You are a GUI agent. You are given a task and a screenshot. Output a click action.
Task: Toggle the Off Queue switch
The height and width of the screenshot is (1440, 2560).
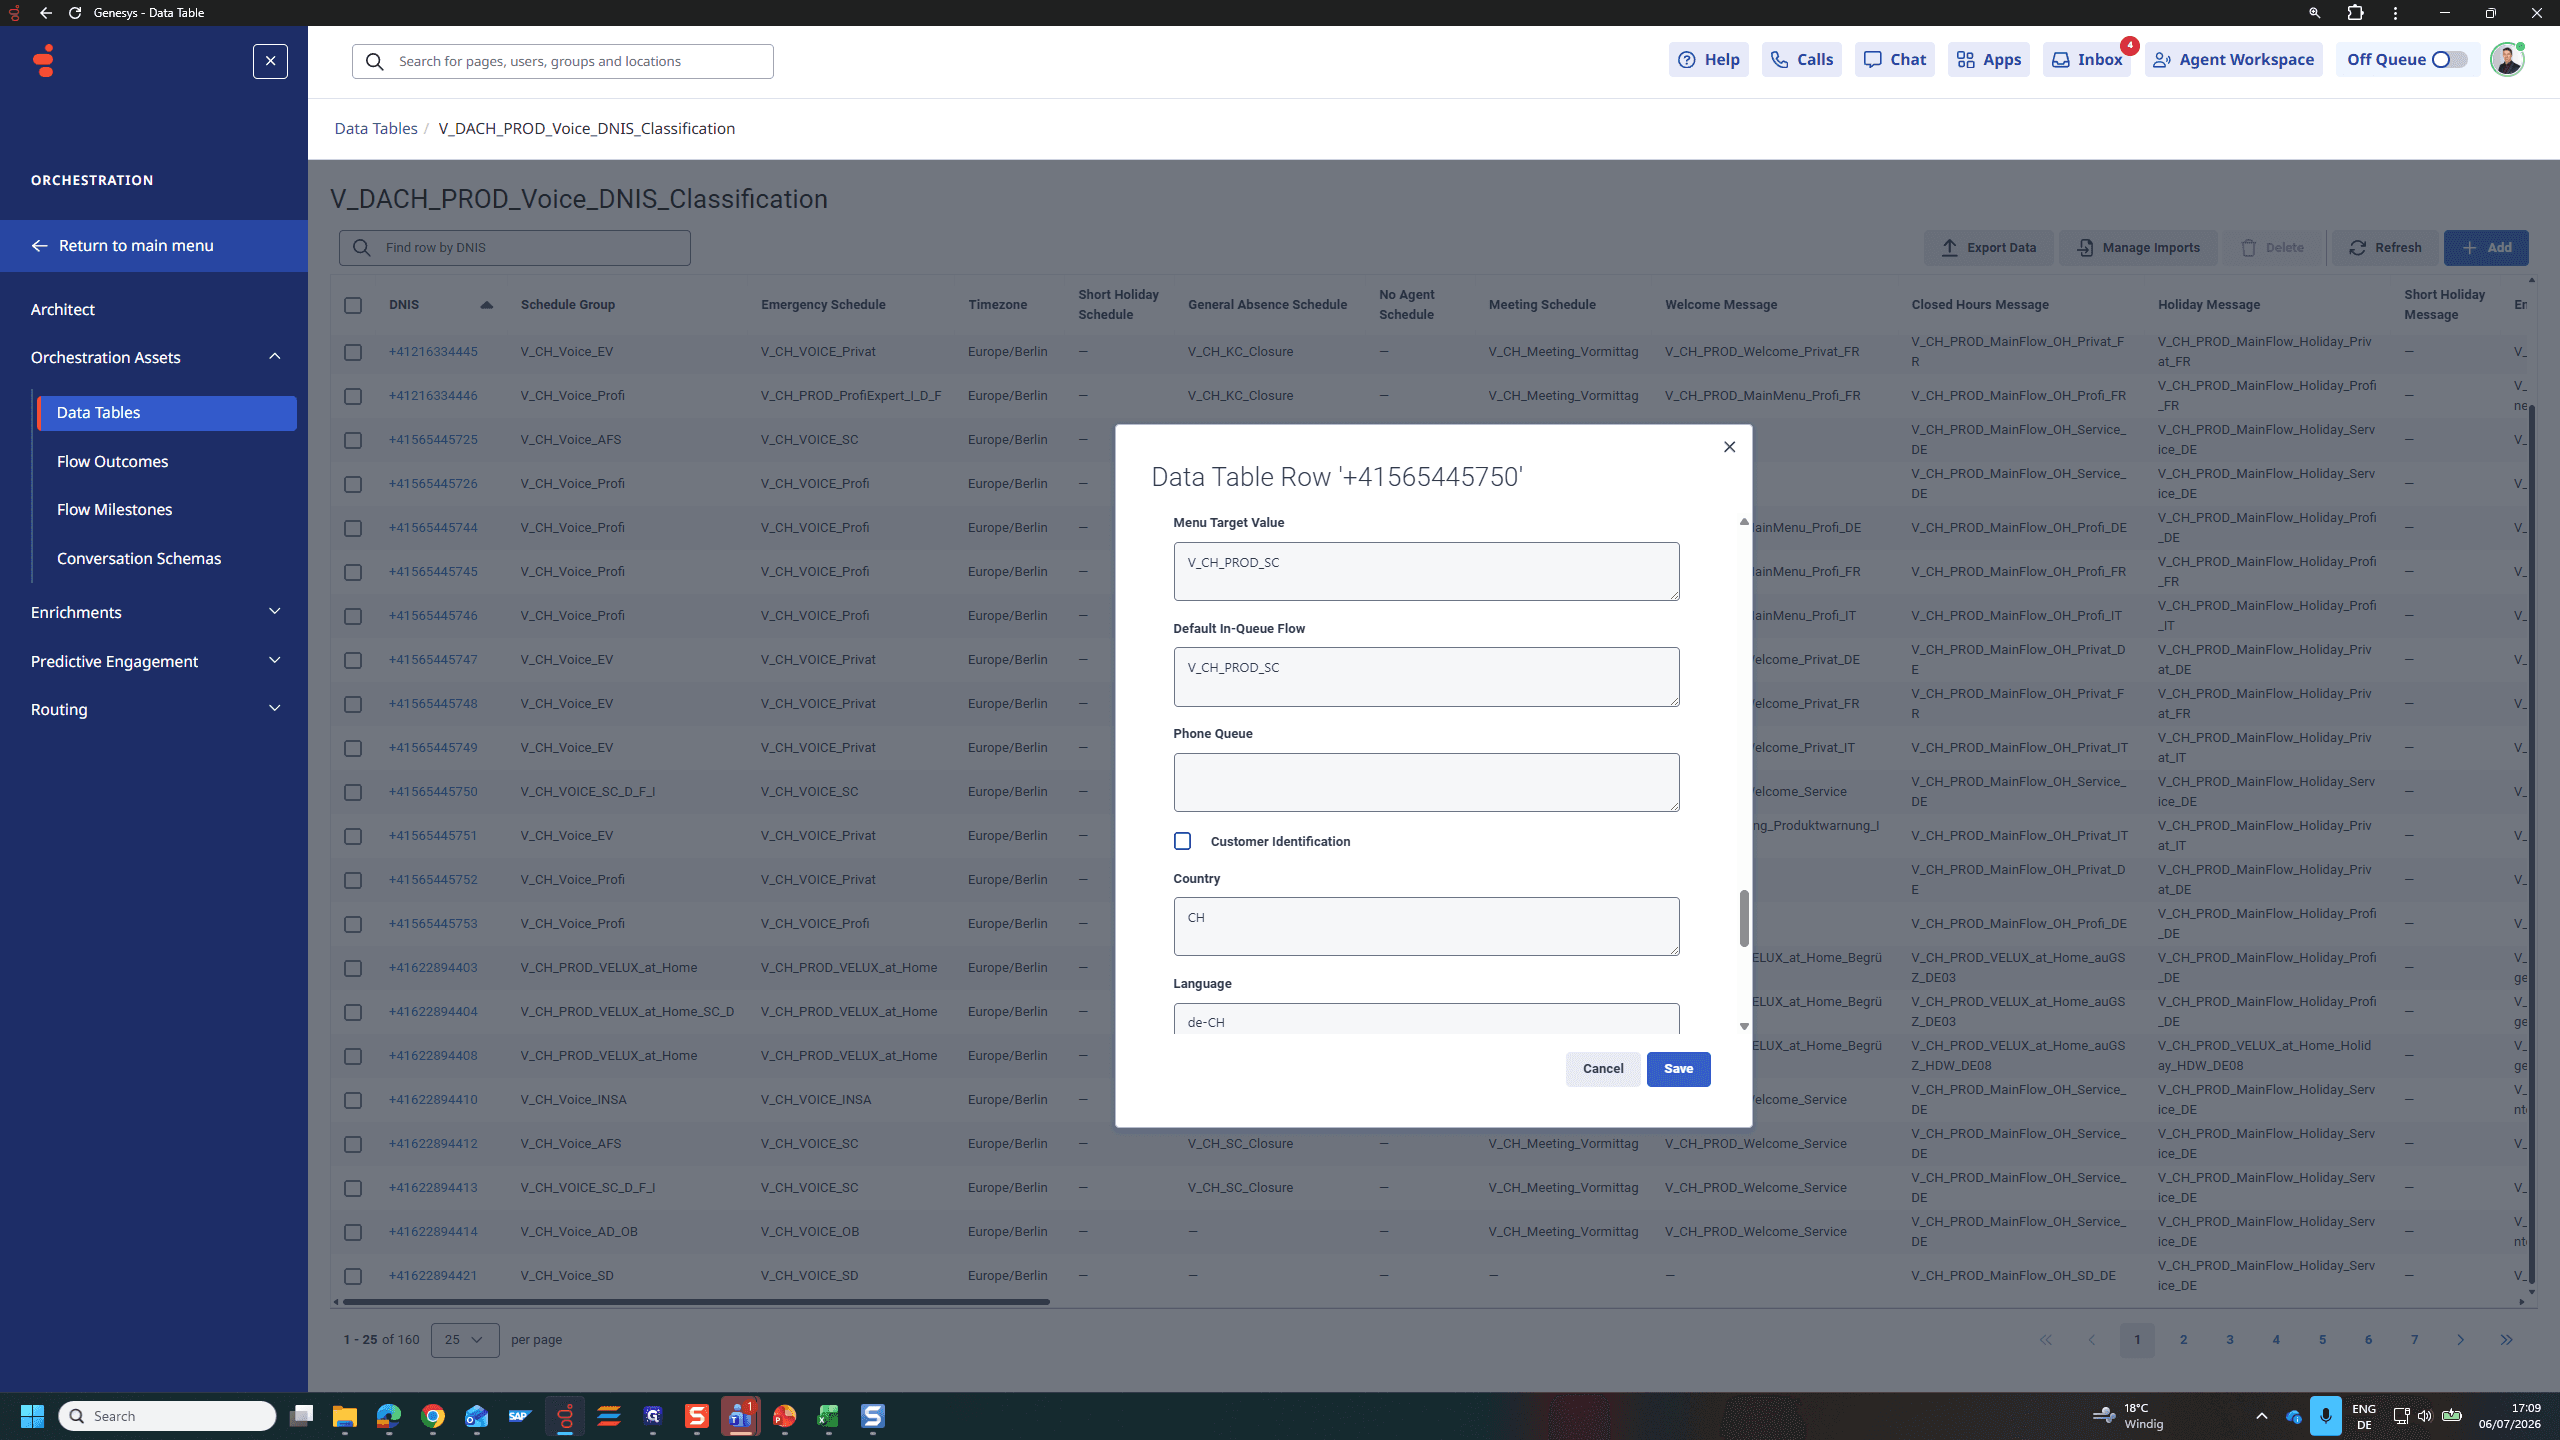coord(2448,60)
